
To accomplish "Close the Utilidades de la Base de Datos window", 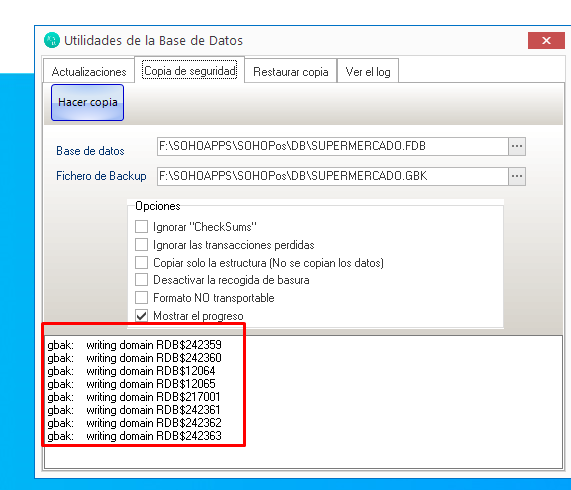I will (x=546, y=40).
